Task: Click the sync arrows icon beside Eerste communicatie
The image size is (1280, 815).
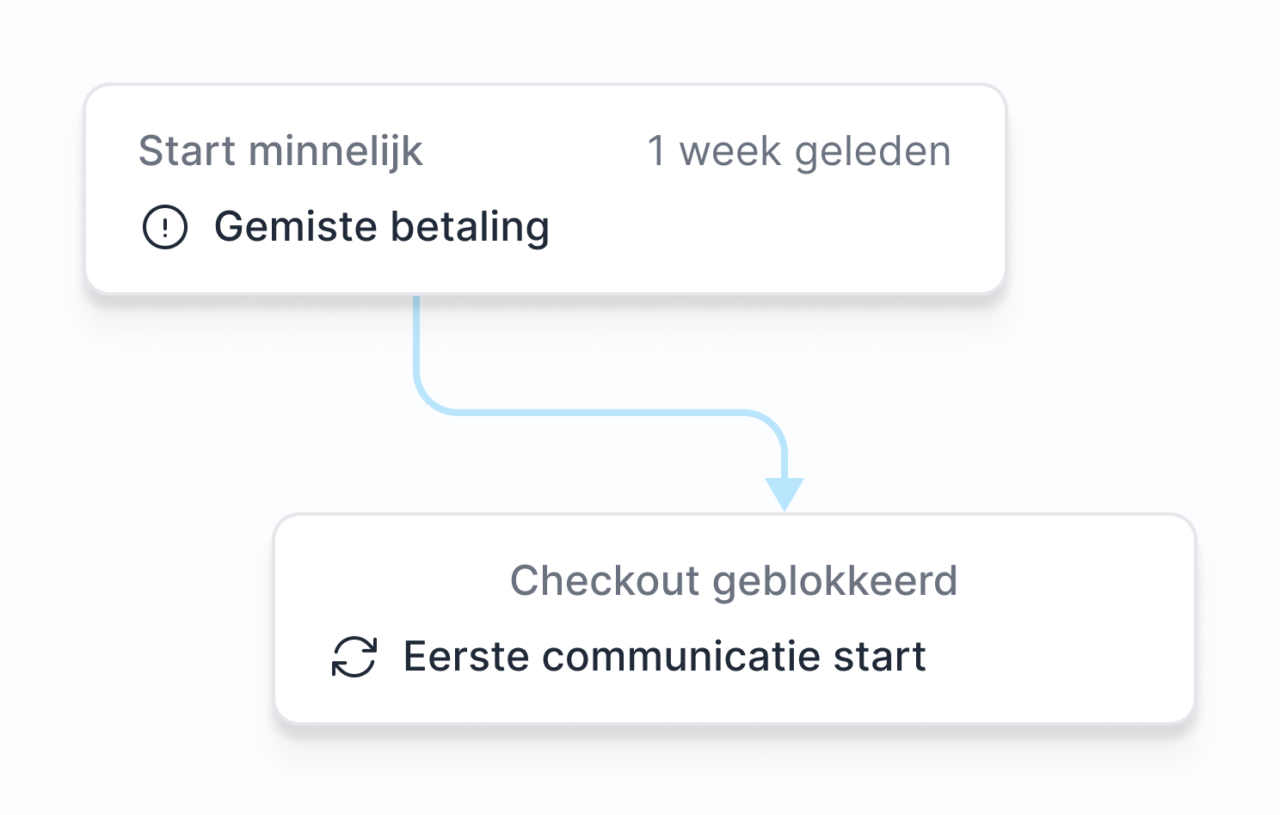Action: coord(354,657)
